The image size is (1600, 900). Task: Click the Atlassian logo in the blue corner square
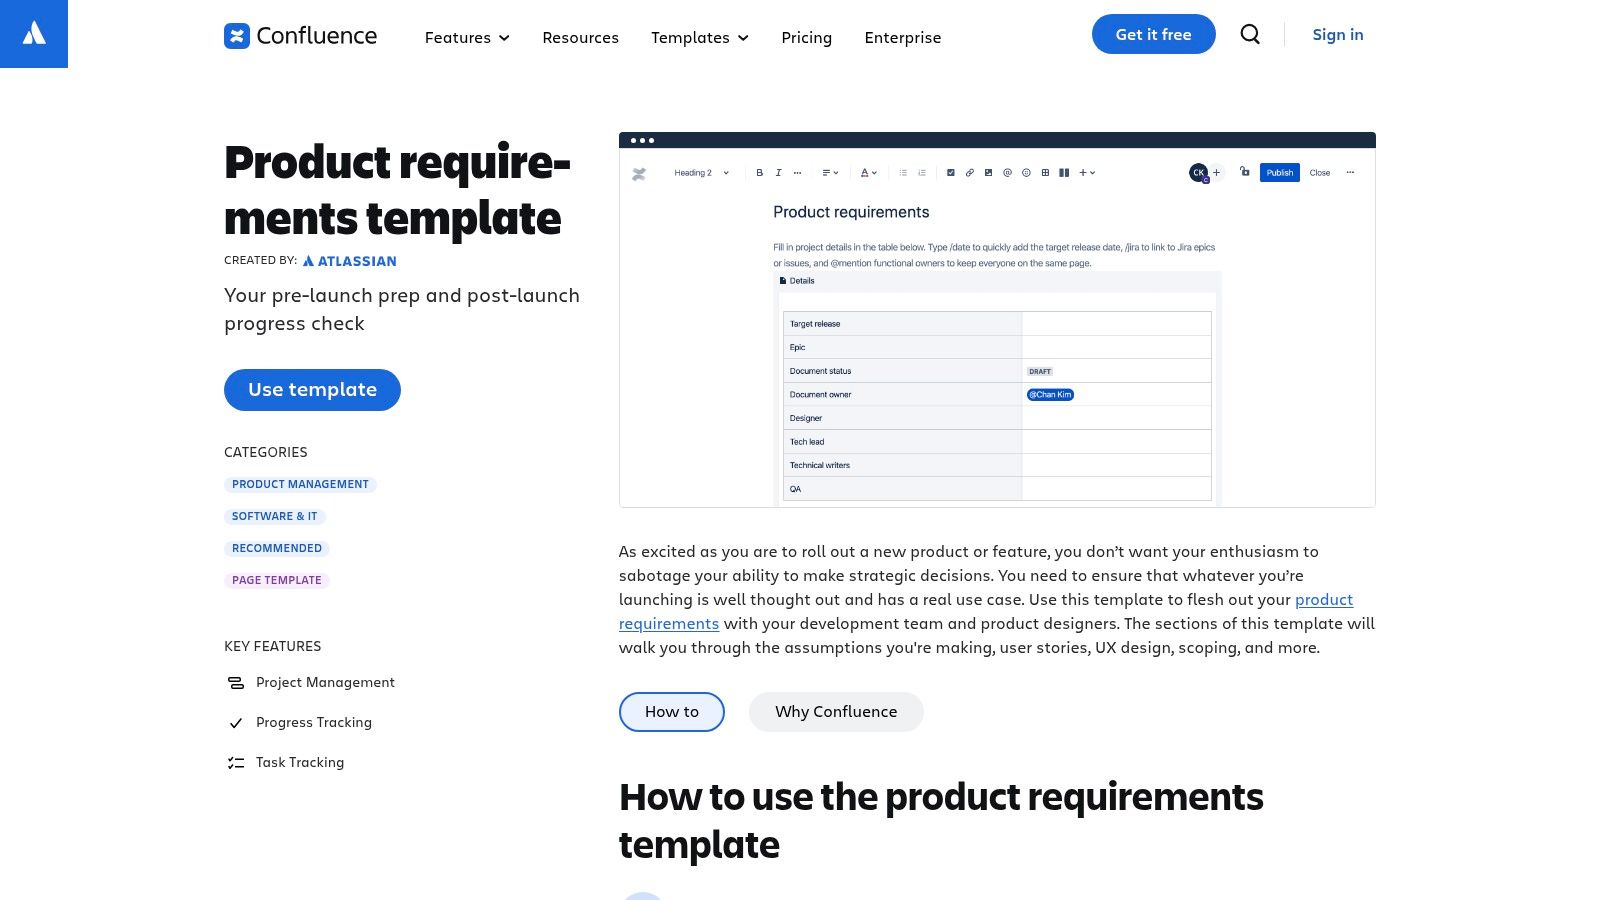[x=34, y=34]
